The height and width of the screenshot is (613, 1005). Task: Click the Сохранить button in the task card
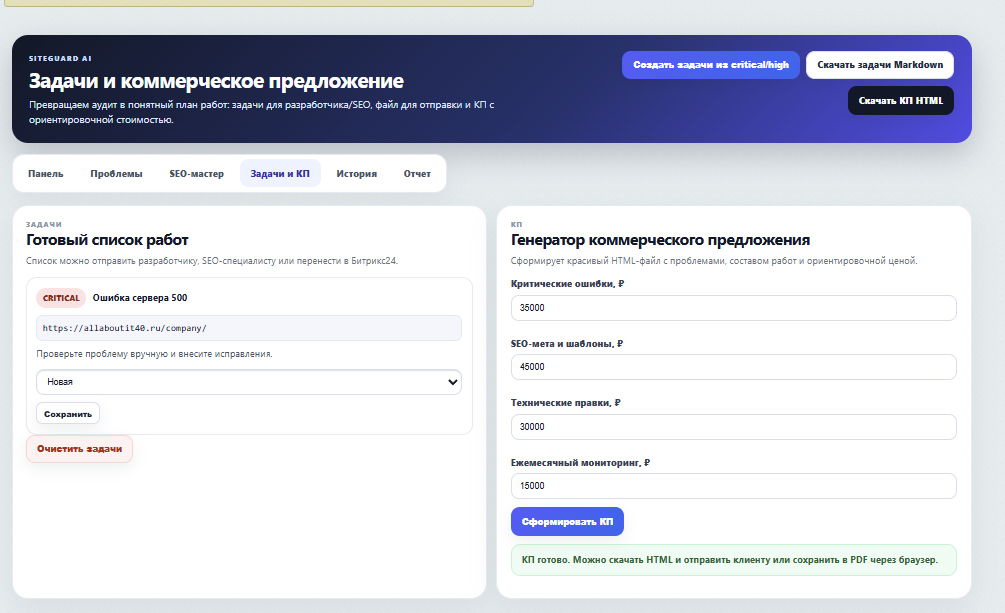[68, 414]
